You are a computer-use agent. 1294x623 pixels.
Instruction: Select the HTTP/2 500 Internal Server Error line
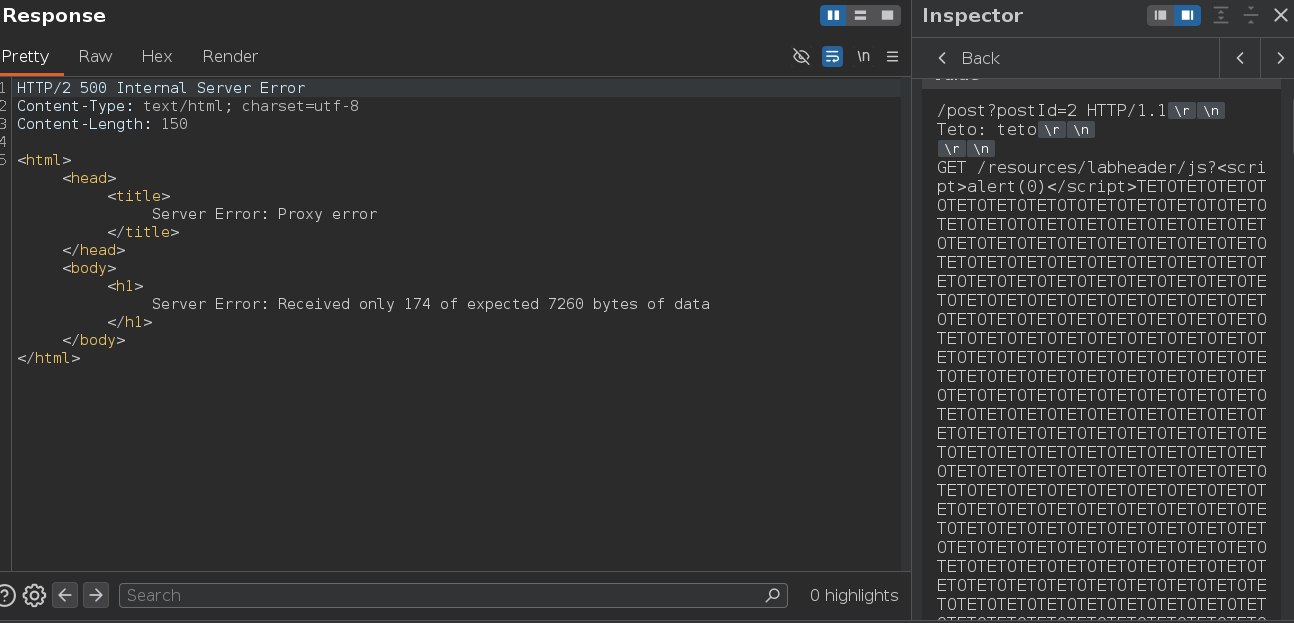tap(161, 88)
